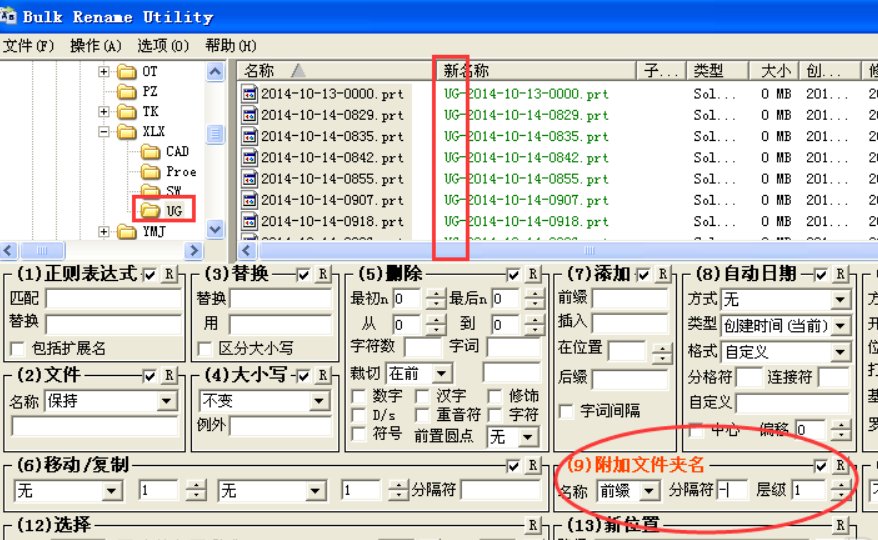Open the 前置圆点 无 dropdown
The image size is (878, 540).
point(528,437)
